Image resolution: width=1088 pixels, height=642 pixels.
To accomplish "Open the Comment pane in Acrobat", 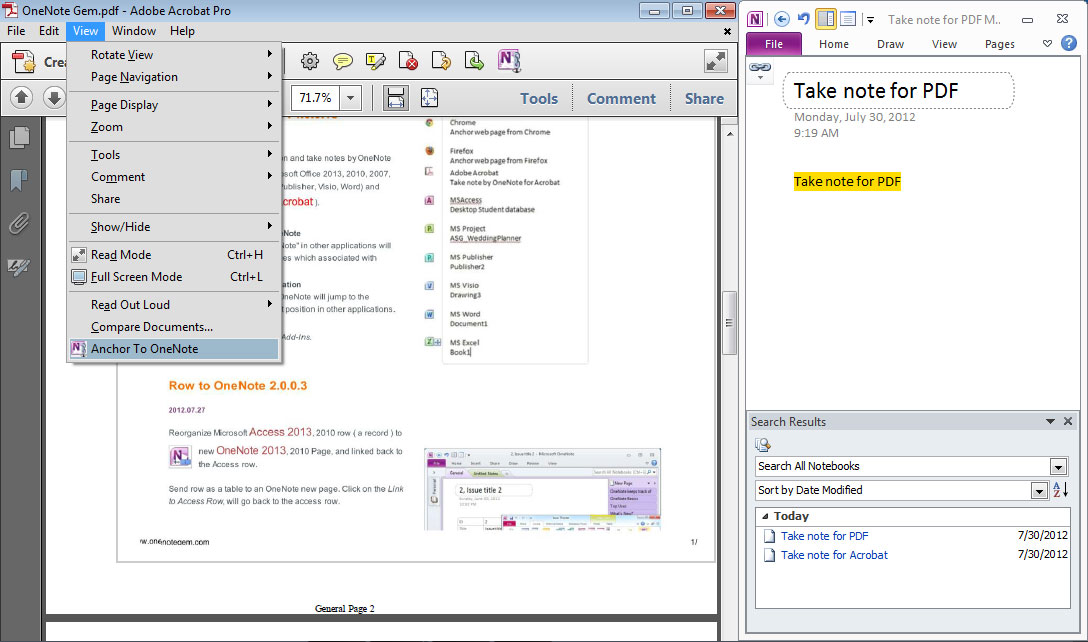I will 621,99.
